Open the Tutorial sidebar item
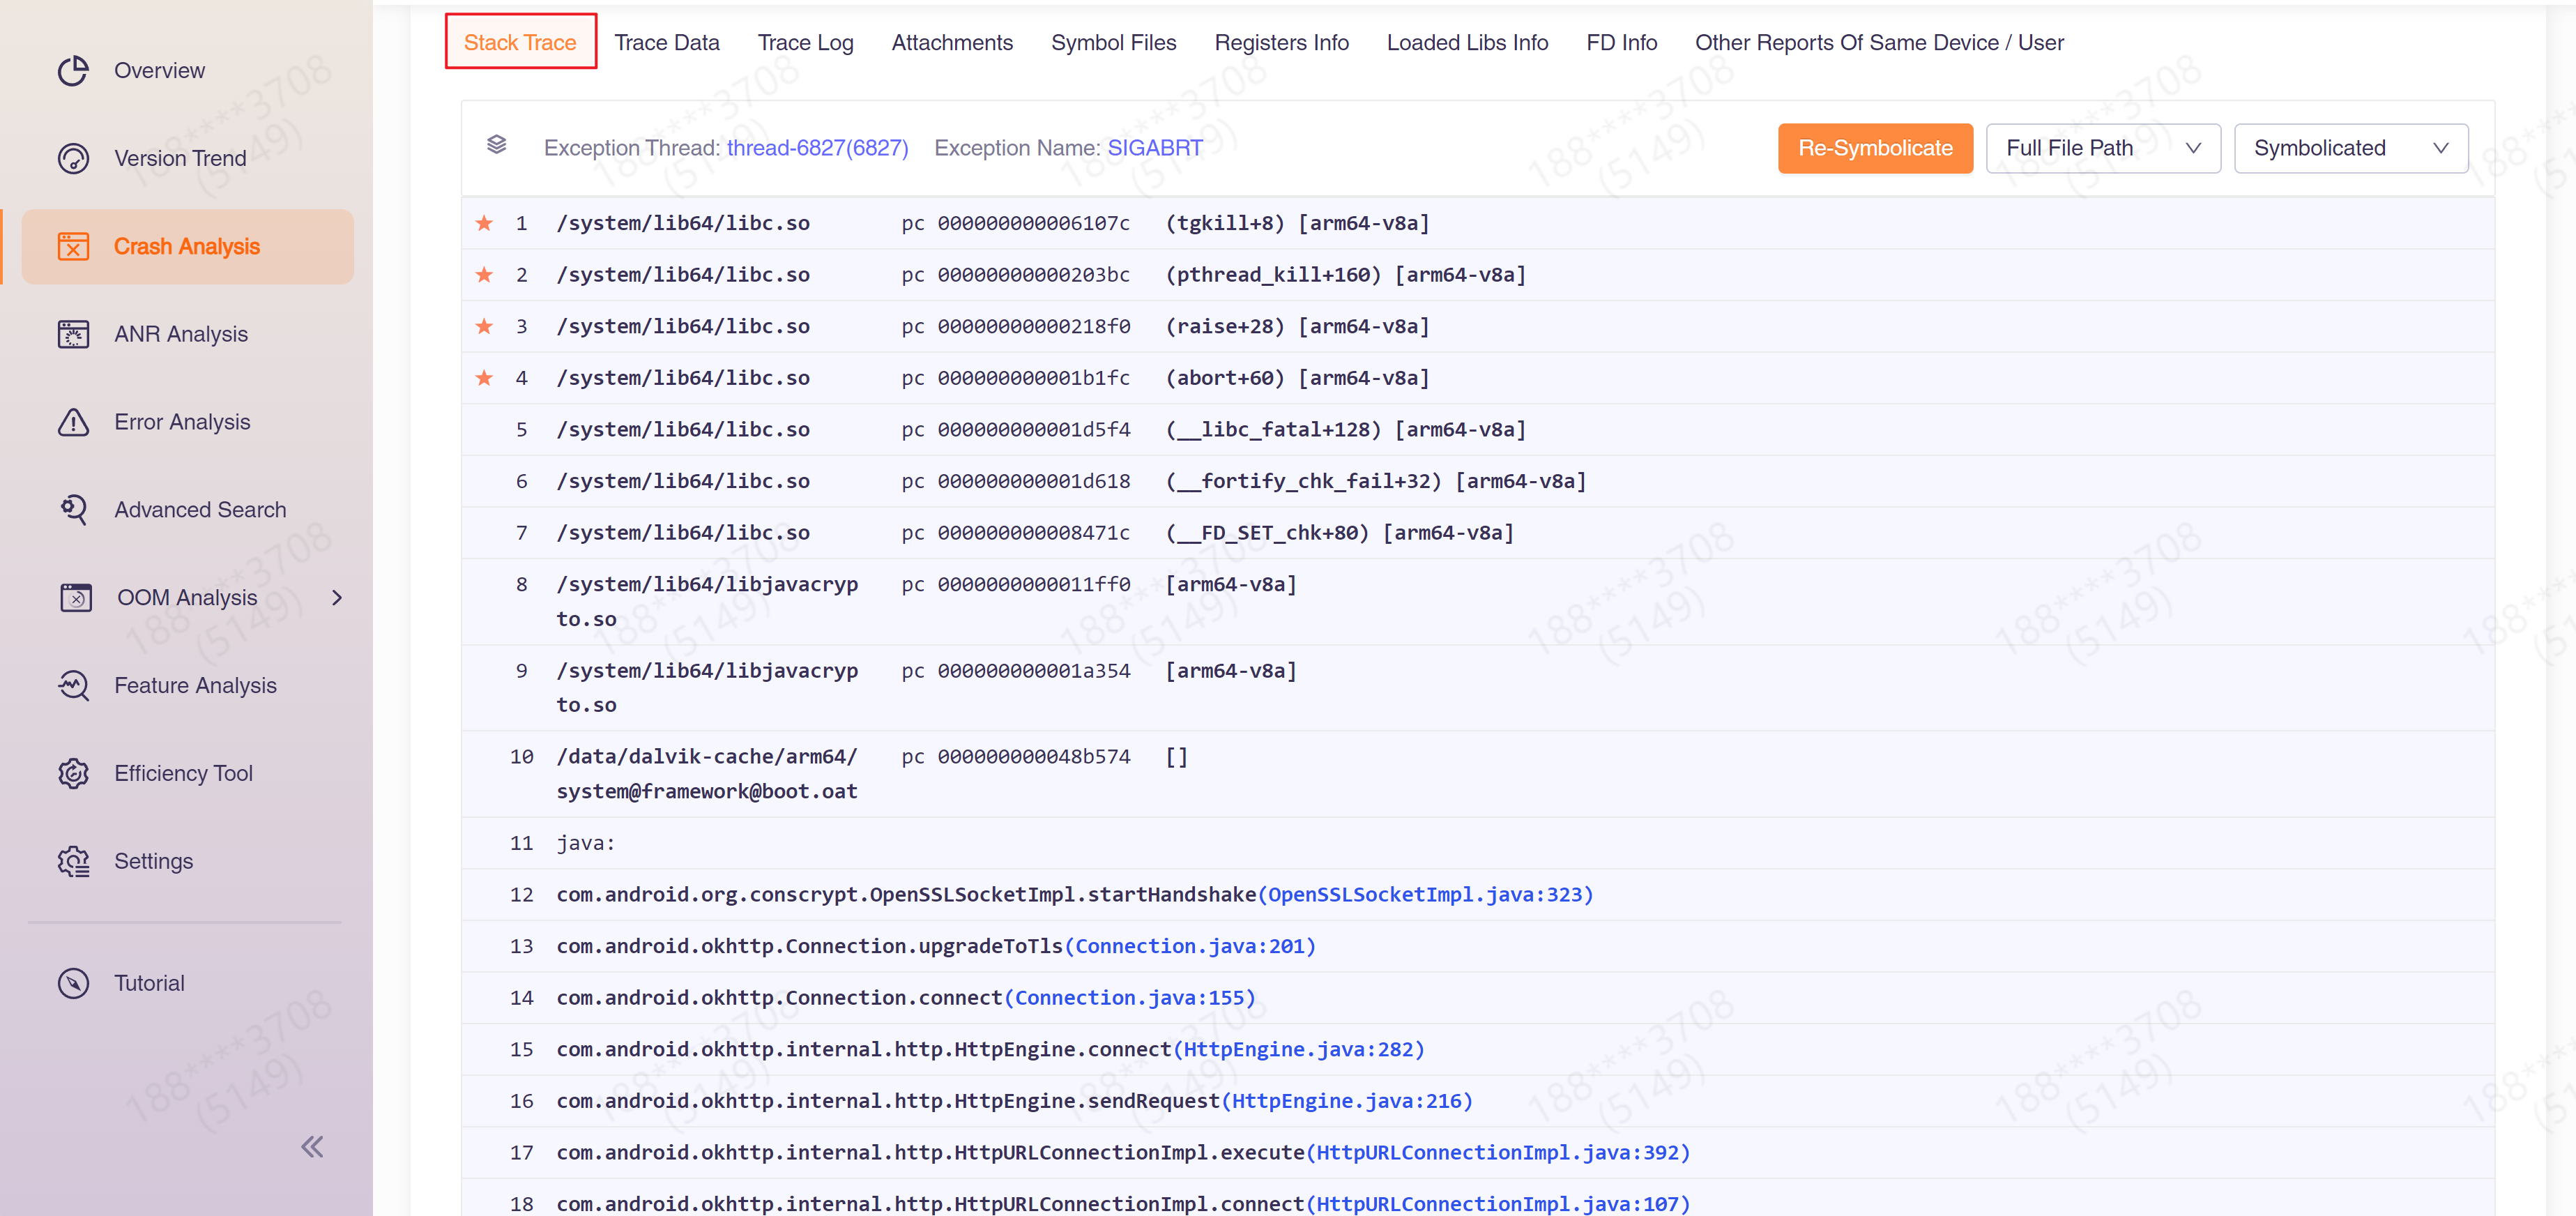Image resolution: width=2576 pixels, height=1216 pixels. click(149, 983)
